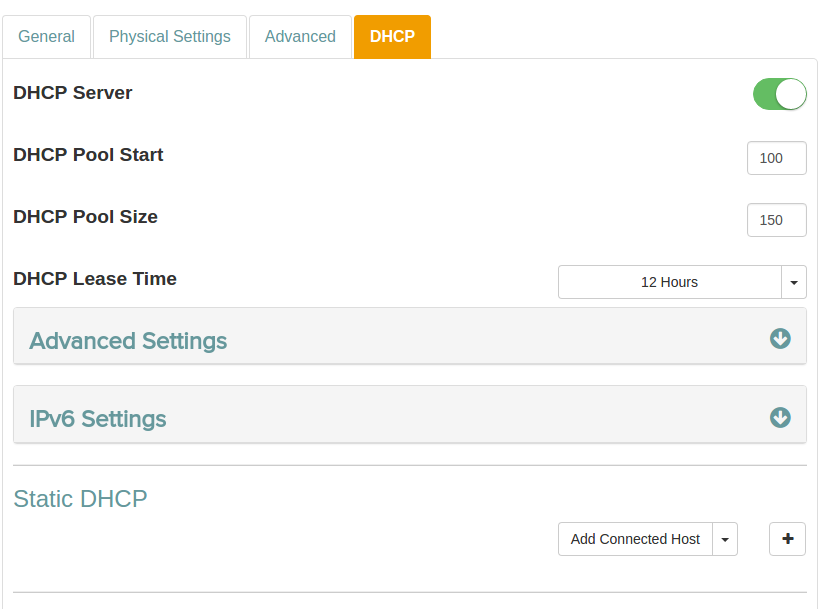822x609 pixels.
Task: Turn off the DHCP Server switch
Action: pos(779,94)
